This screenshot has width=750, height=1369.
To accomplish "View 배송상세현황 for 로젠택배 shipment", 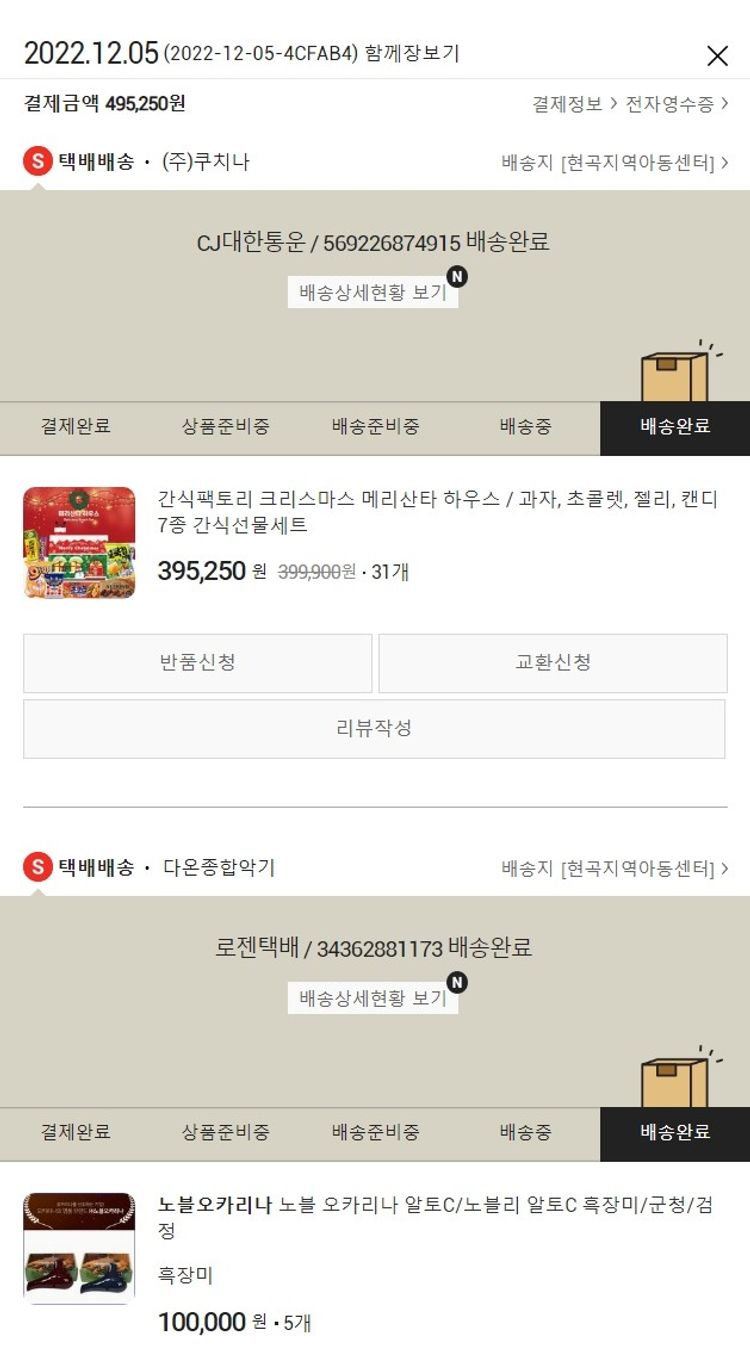I will click(373, 998).
